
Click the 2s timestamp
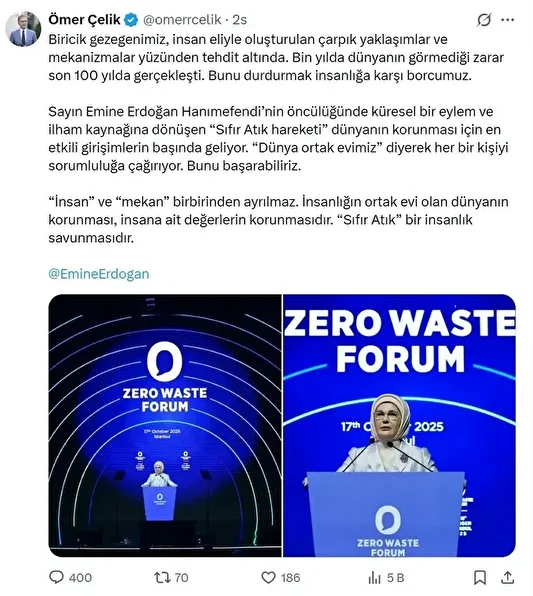coord(240,20)
